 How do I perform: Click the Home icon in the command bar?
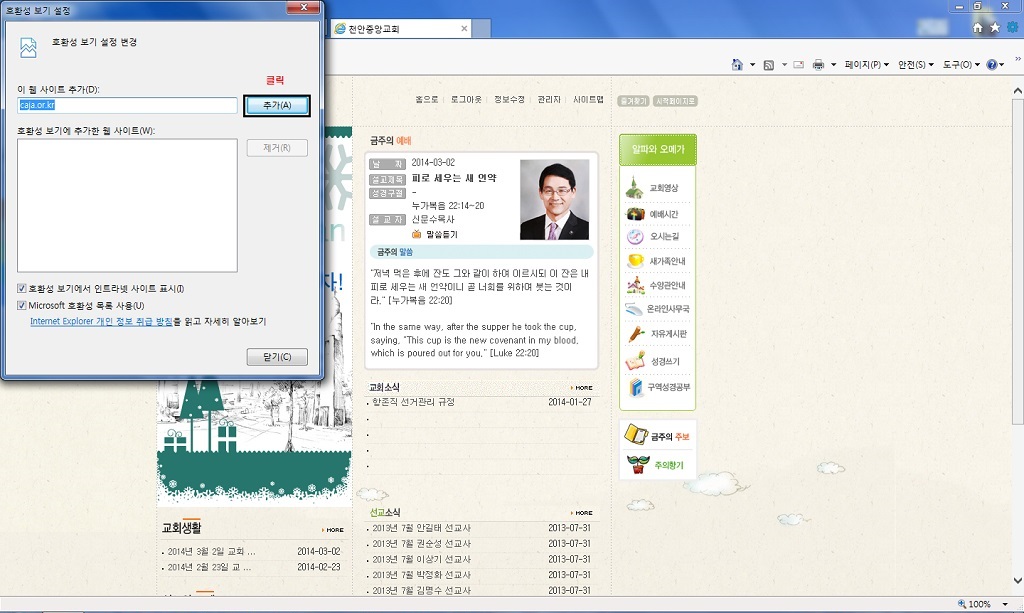(737, 65)
